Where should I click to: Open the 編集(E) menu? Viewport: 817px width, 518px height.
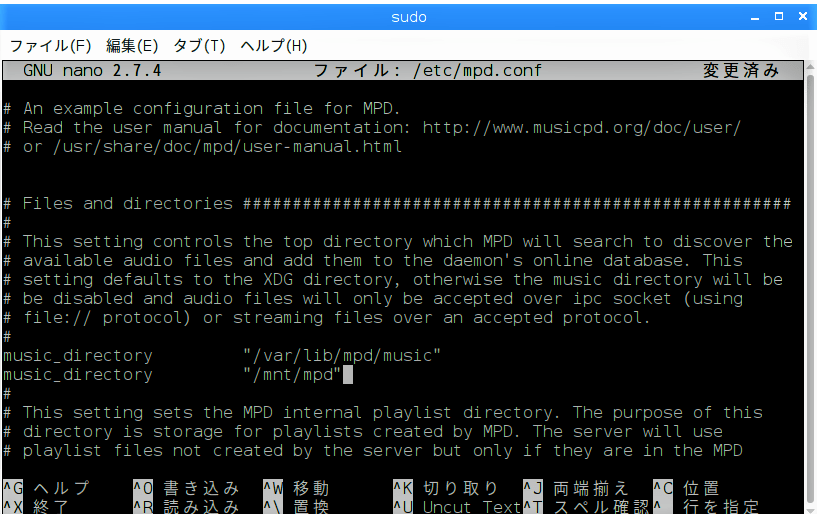tap(132, 46)
